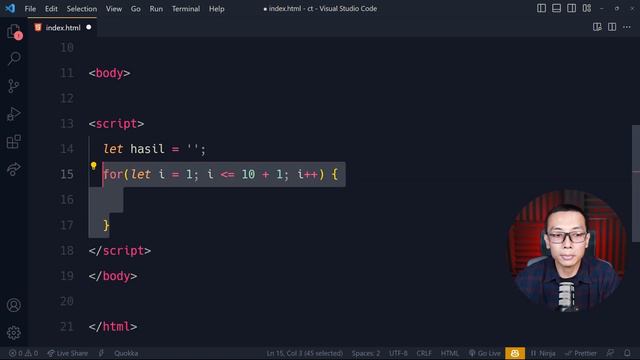
Task: Open the Terminal menu
Action: (186, 9)
